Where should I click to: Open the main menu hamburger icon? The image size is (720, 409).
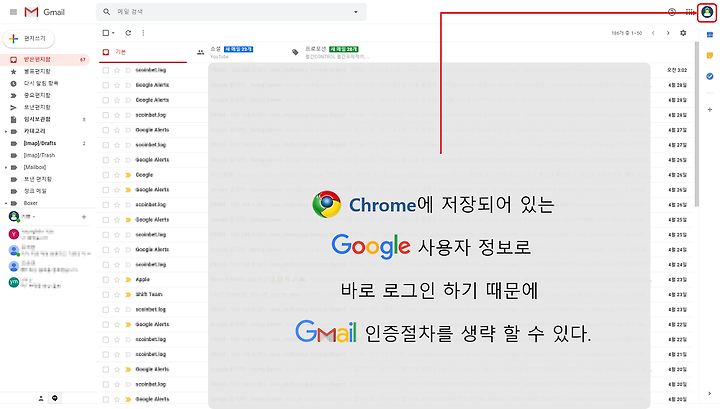[x=13, y=12]
